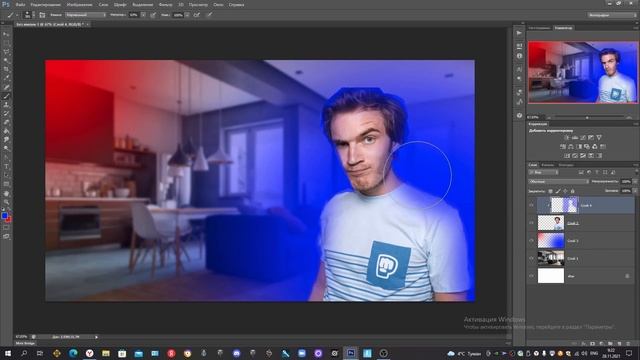640x360 pixels.
Task: Toggle lock image pixels
Action: click(558, 191)
